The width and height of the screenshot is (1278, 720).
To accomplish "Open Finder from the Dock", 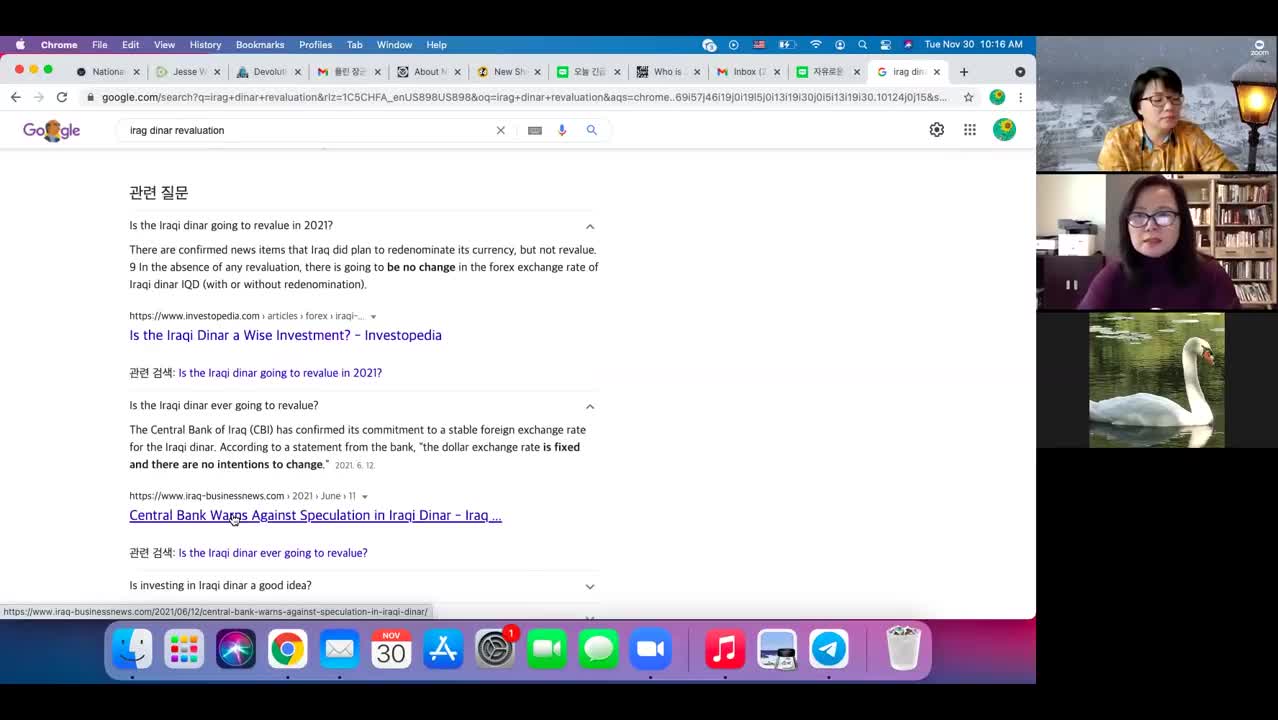I will (x=132, y=650).
